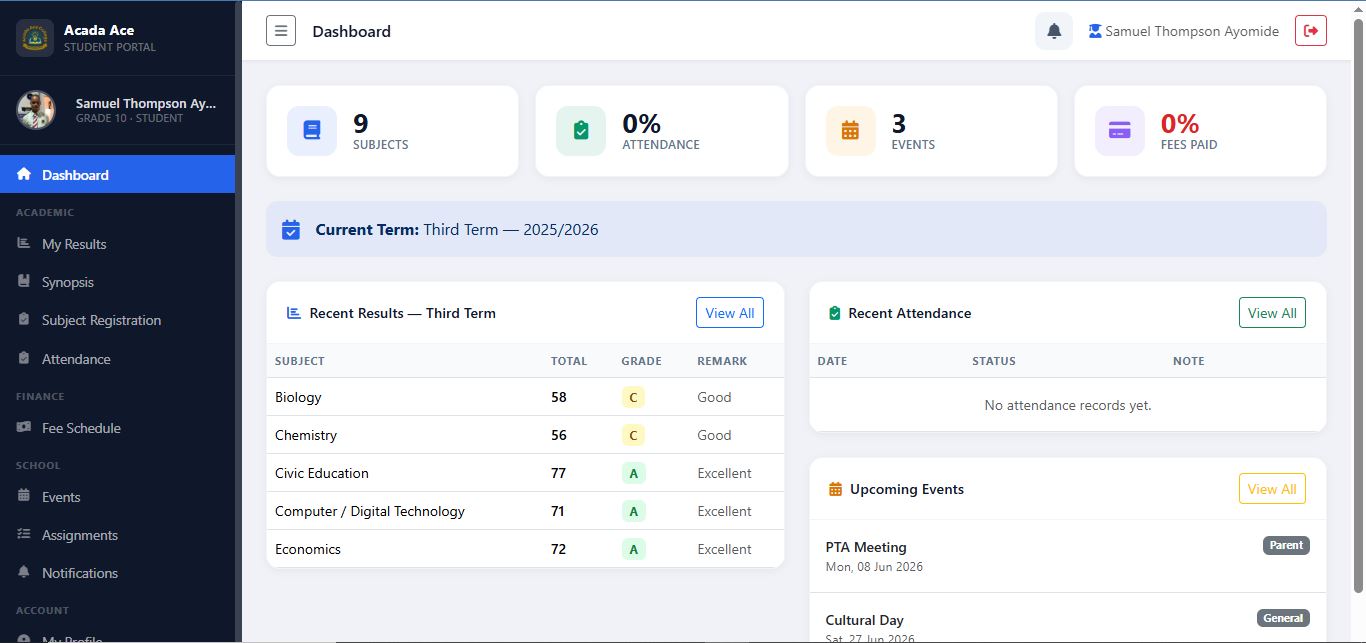This screenshot has width=1366, height=643.
Task: View All upcoming events
Action: tap(1272, 489)
